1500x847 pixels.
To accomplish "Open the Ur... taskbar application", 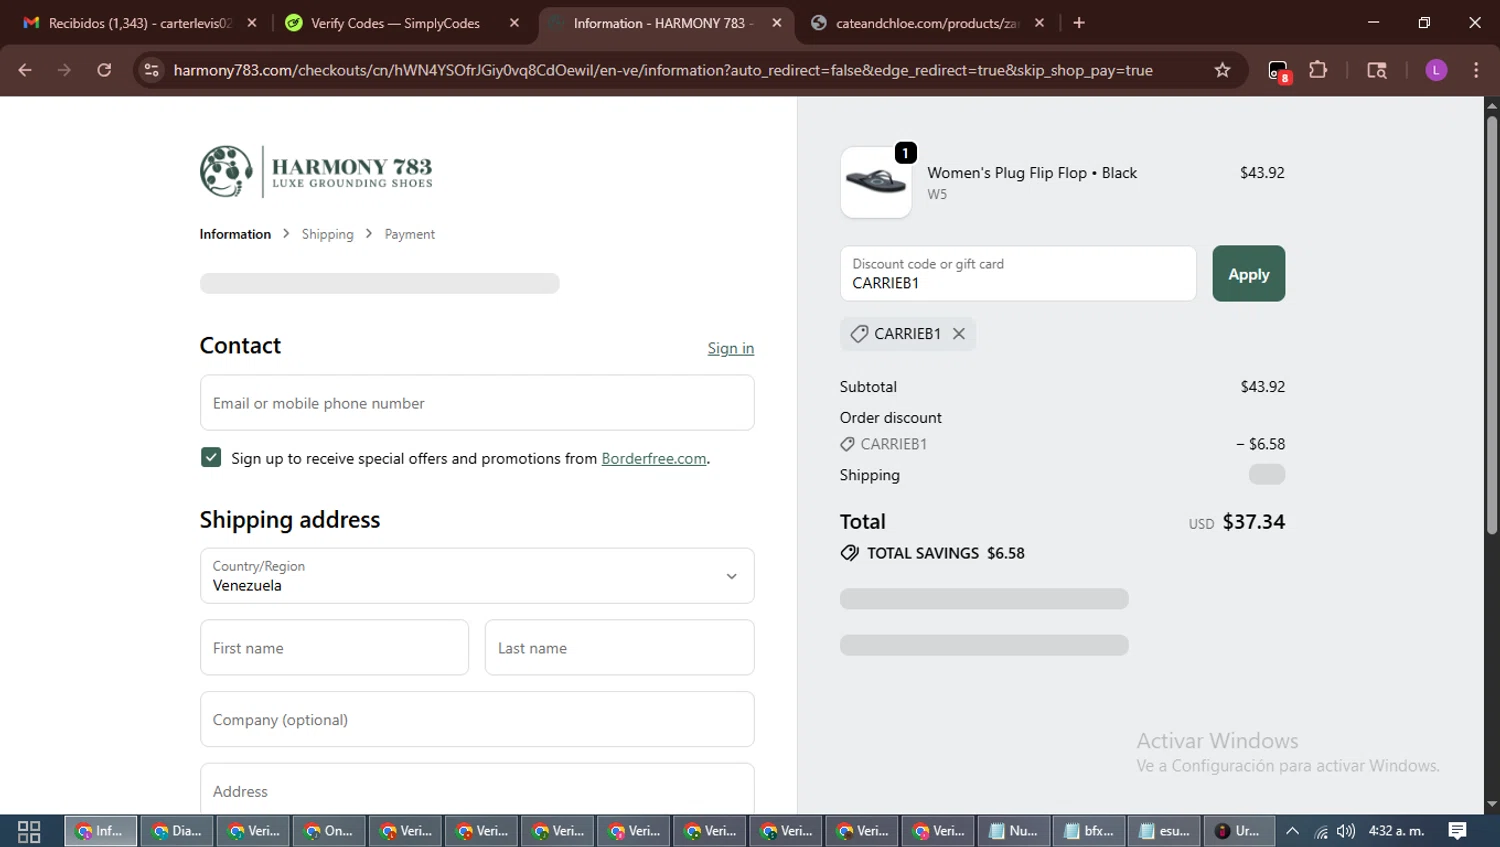I will click(x=1239, y=831).
